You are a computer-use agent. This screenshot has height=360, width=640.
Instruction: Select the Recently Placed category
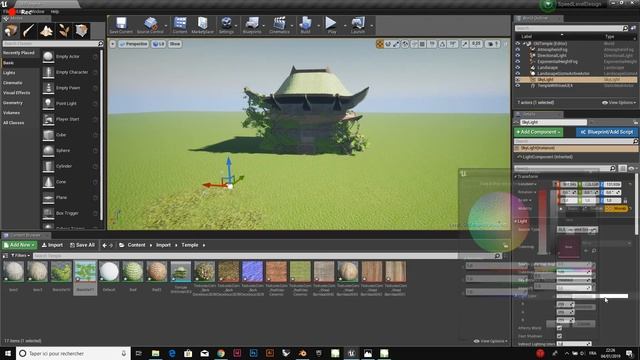19,53
